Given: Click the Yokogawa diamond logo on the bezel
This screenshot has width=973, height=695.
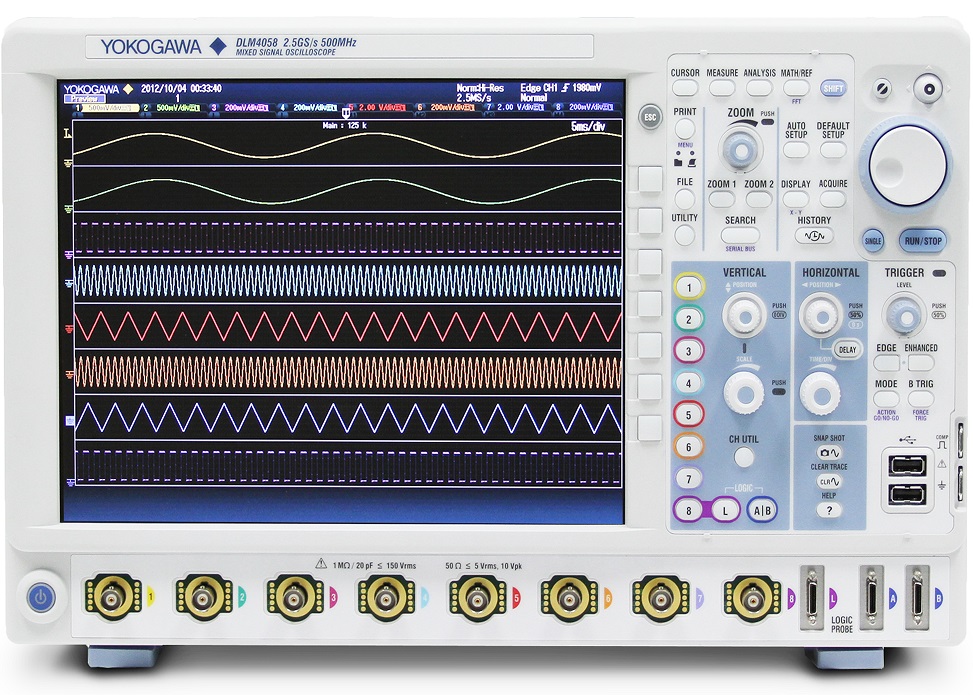Looking at the screenshot, I should point(218,47).
